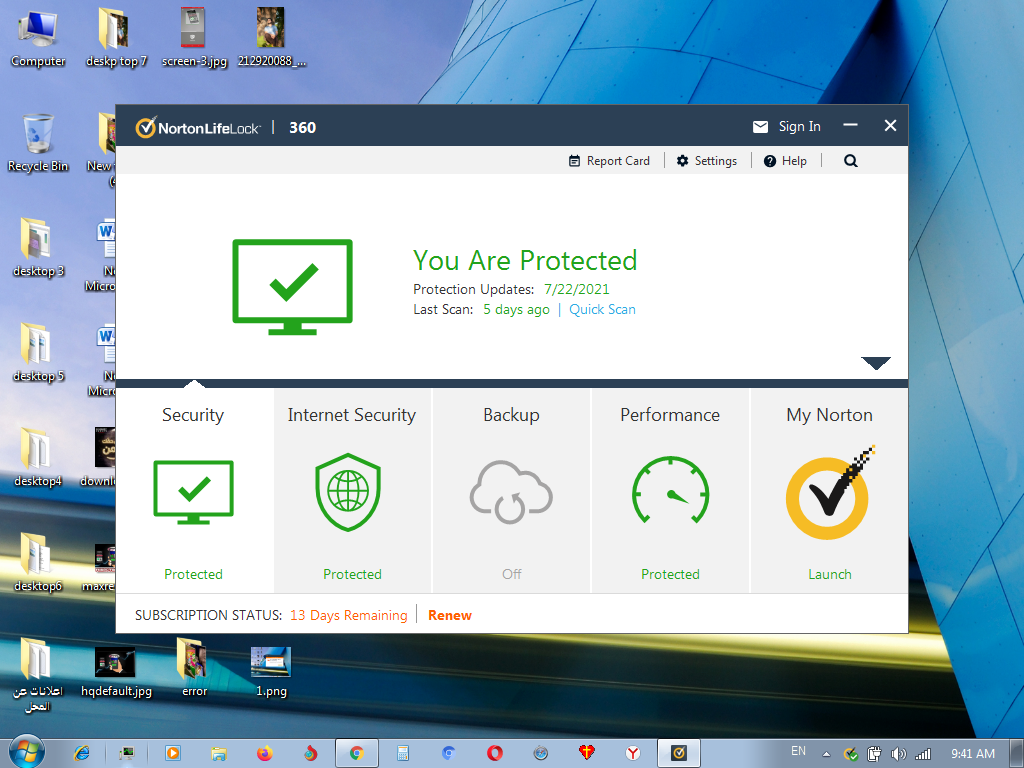Viewport: 1024px width, 768px height.
Task: Open the Computer desktop icon
Action: coord(38,38)
